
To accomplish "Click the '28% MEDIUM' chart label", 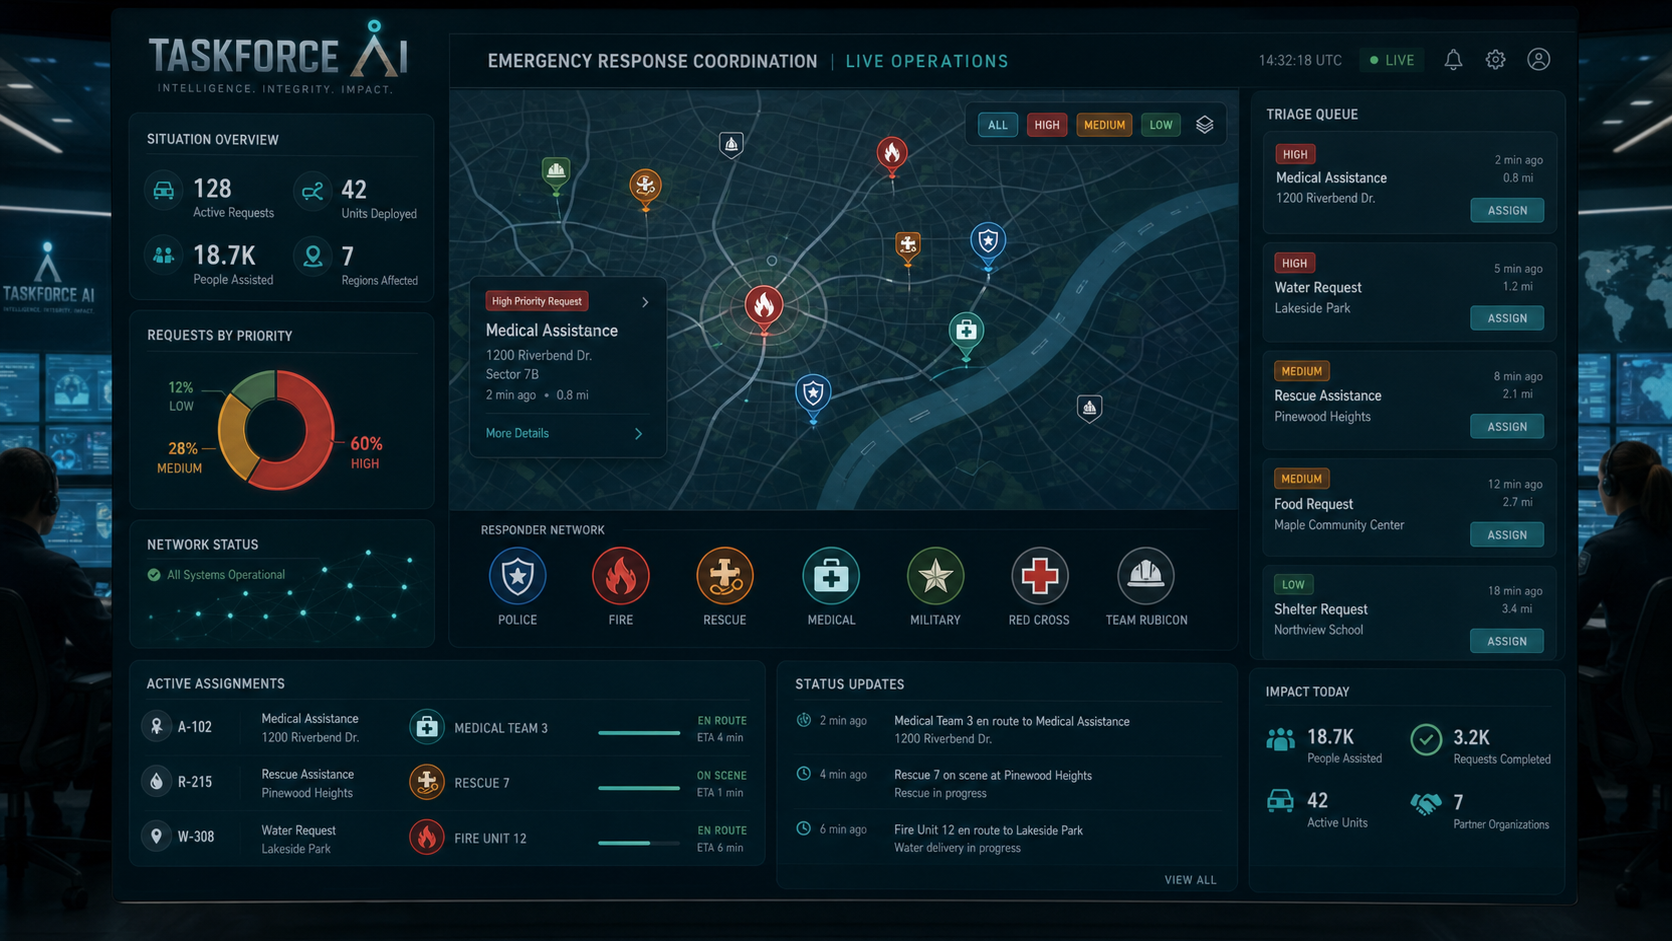I will [x=181, y=458].
